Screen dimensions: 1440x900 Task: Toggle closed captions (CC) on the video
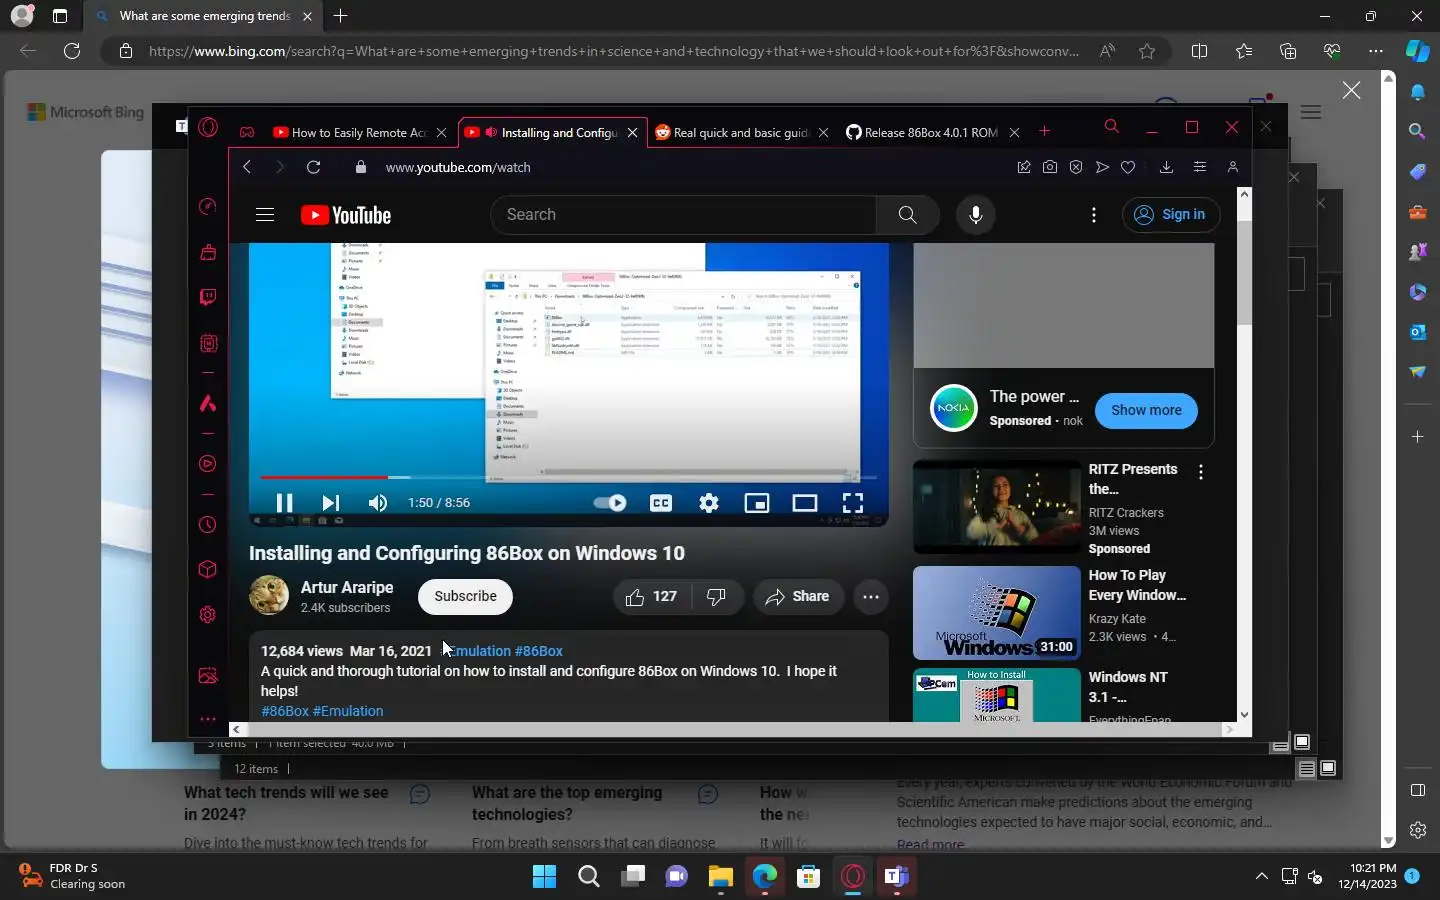coord(661,503)
